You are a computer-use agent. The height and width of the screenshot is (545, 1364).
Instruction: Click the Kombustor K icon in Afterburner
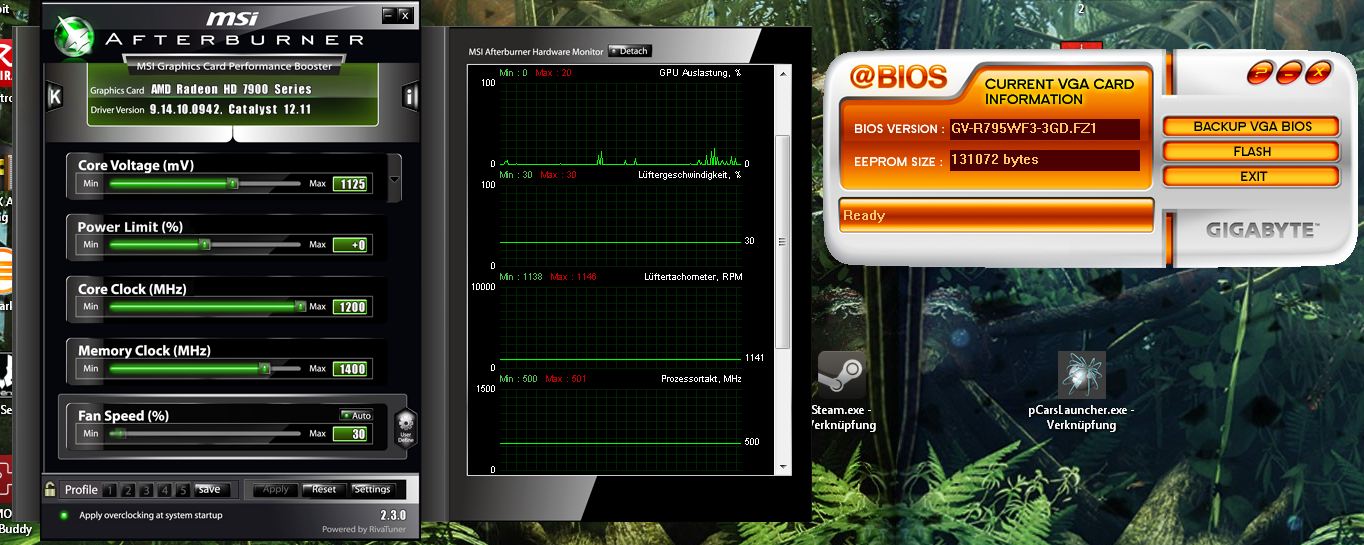pos(55,96)
